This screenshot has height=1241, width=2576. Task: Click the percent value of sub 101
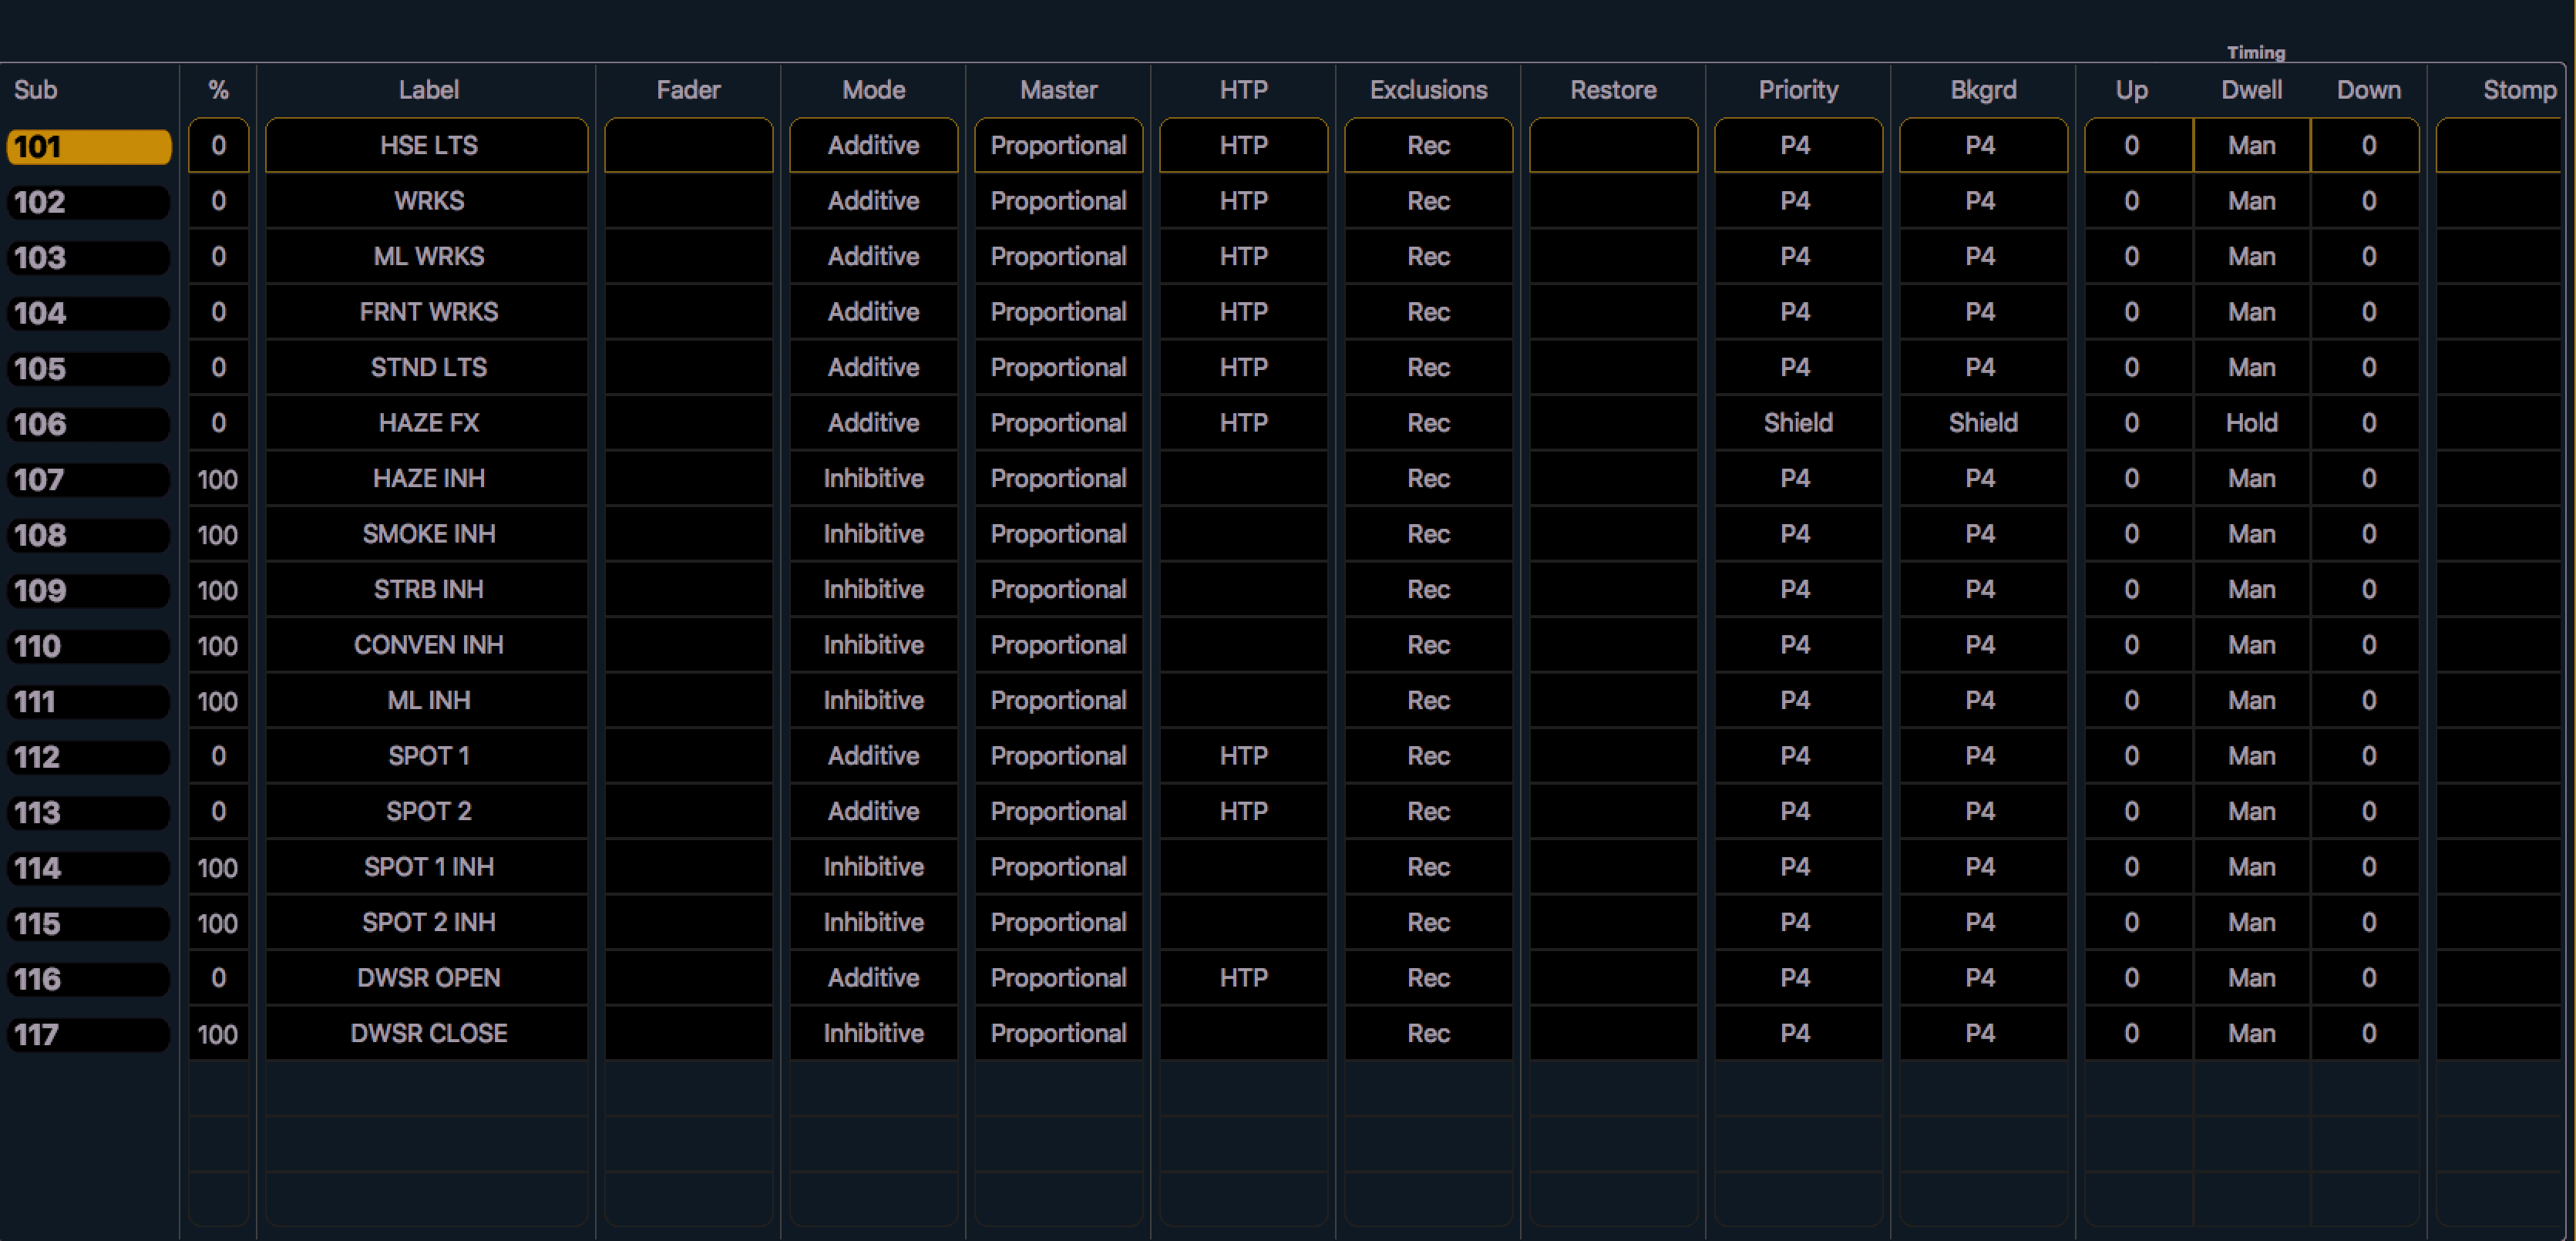click(x=218, y=146)
